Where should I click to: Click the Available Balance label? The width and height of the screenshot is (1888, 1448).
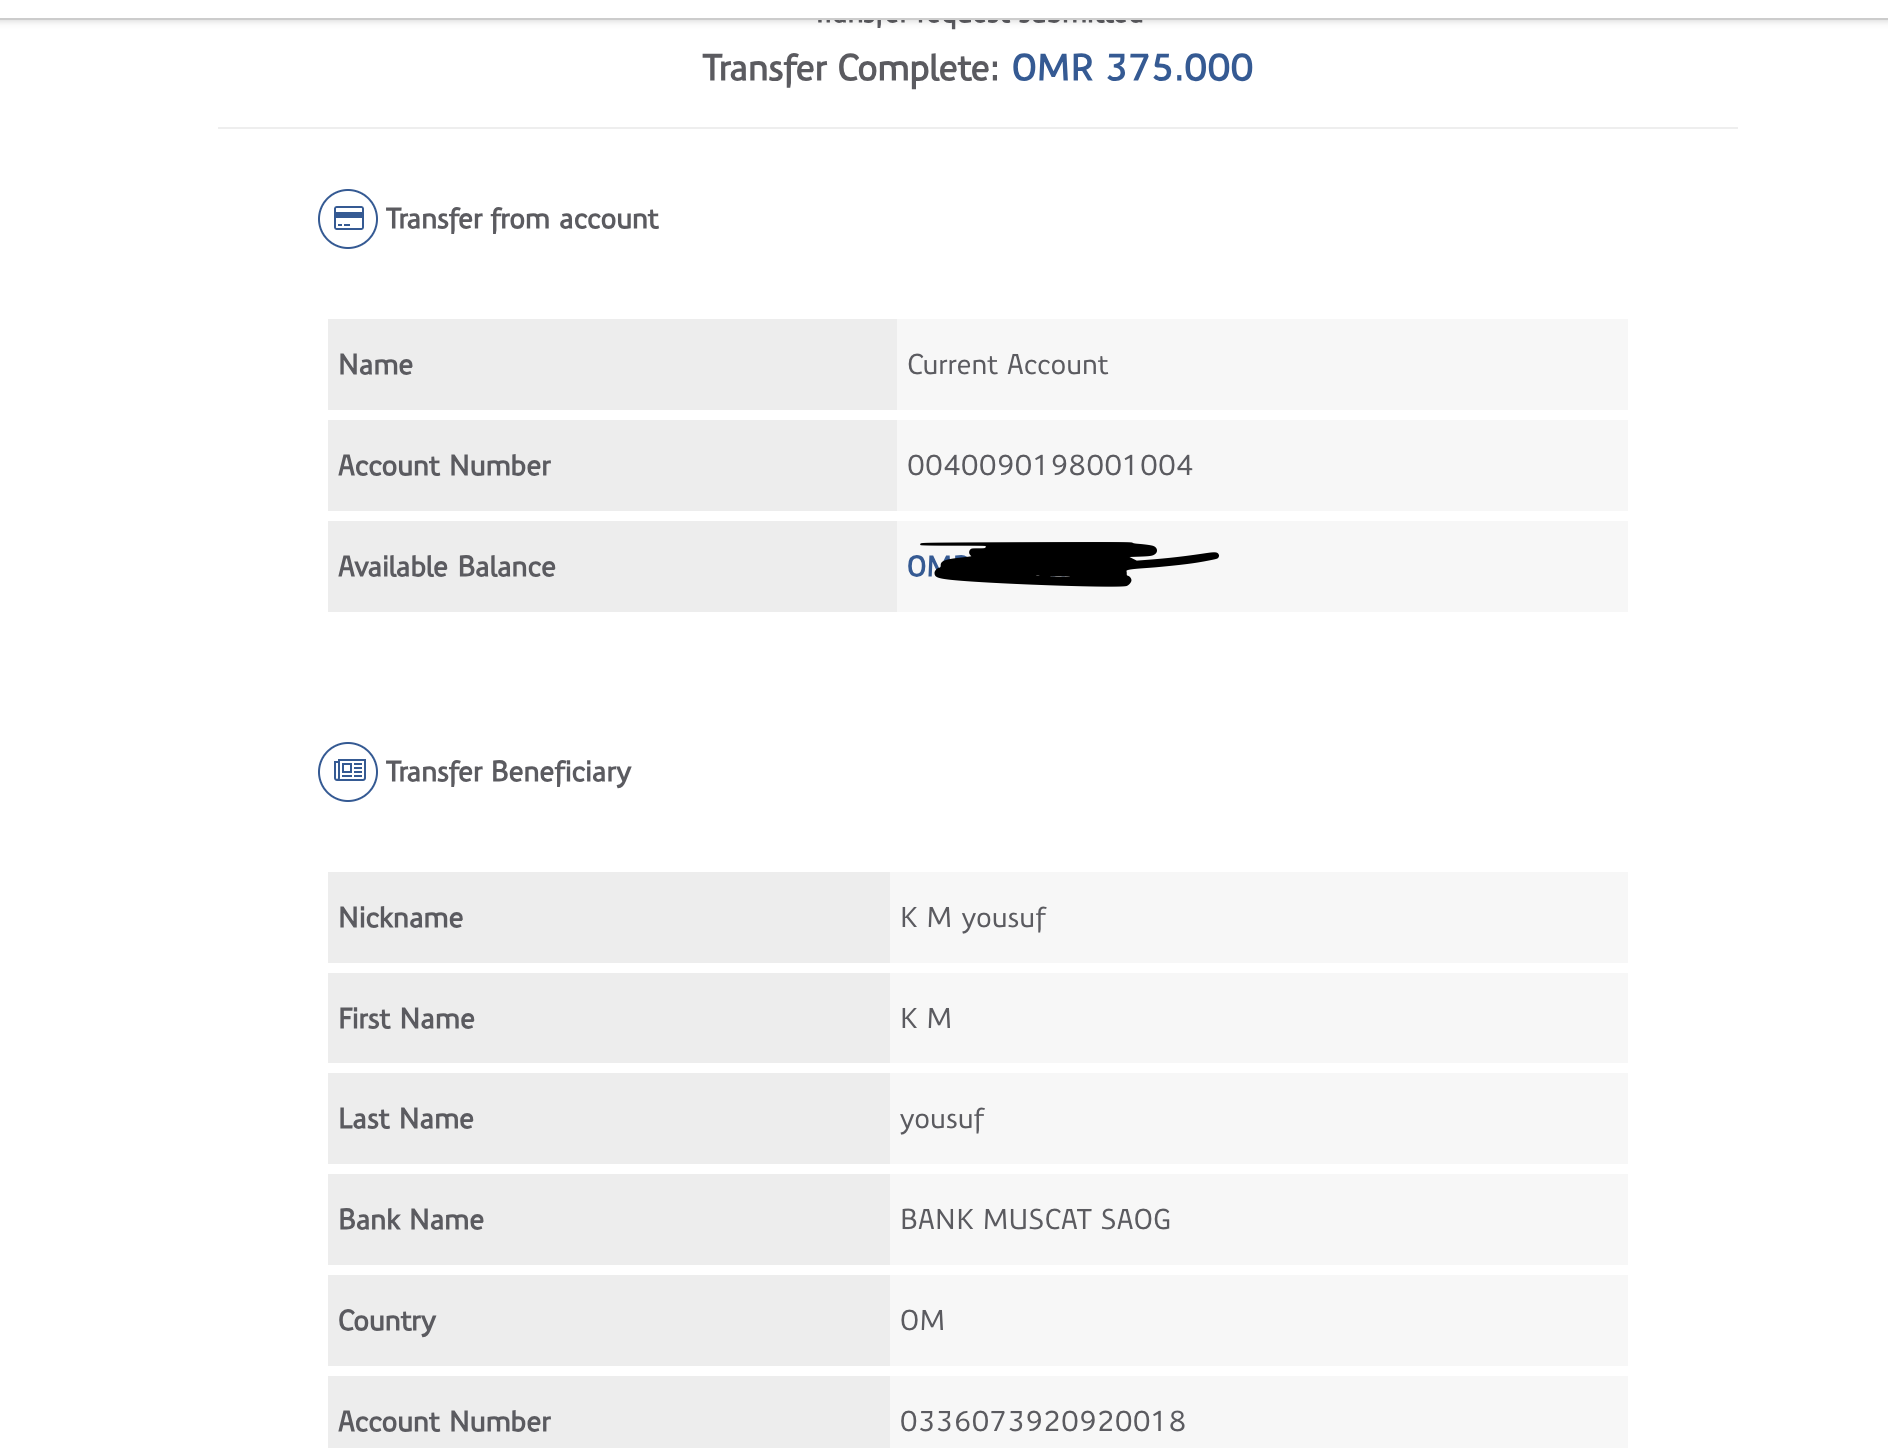pyautogui.click(x=446, y=567)
